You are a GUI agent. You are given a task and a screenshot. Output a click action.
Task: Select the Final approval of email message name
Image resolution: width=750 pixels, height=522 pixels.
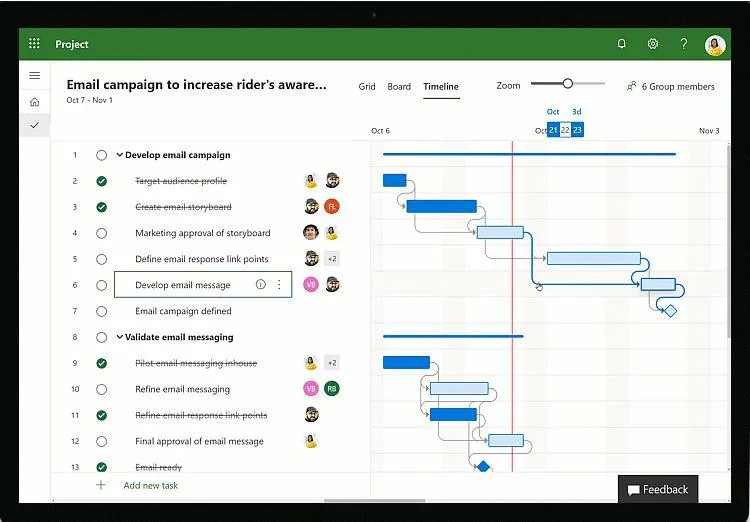199,441
